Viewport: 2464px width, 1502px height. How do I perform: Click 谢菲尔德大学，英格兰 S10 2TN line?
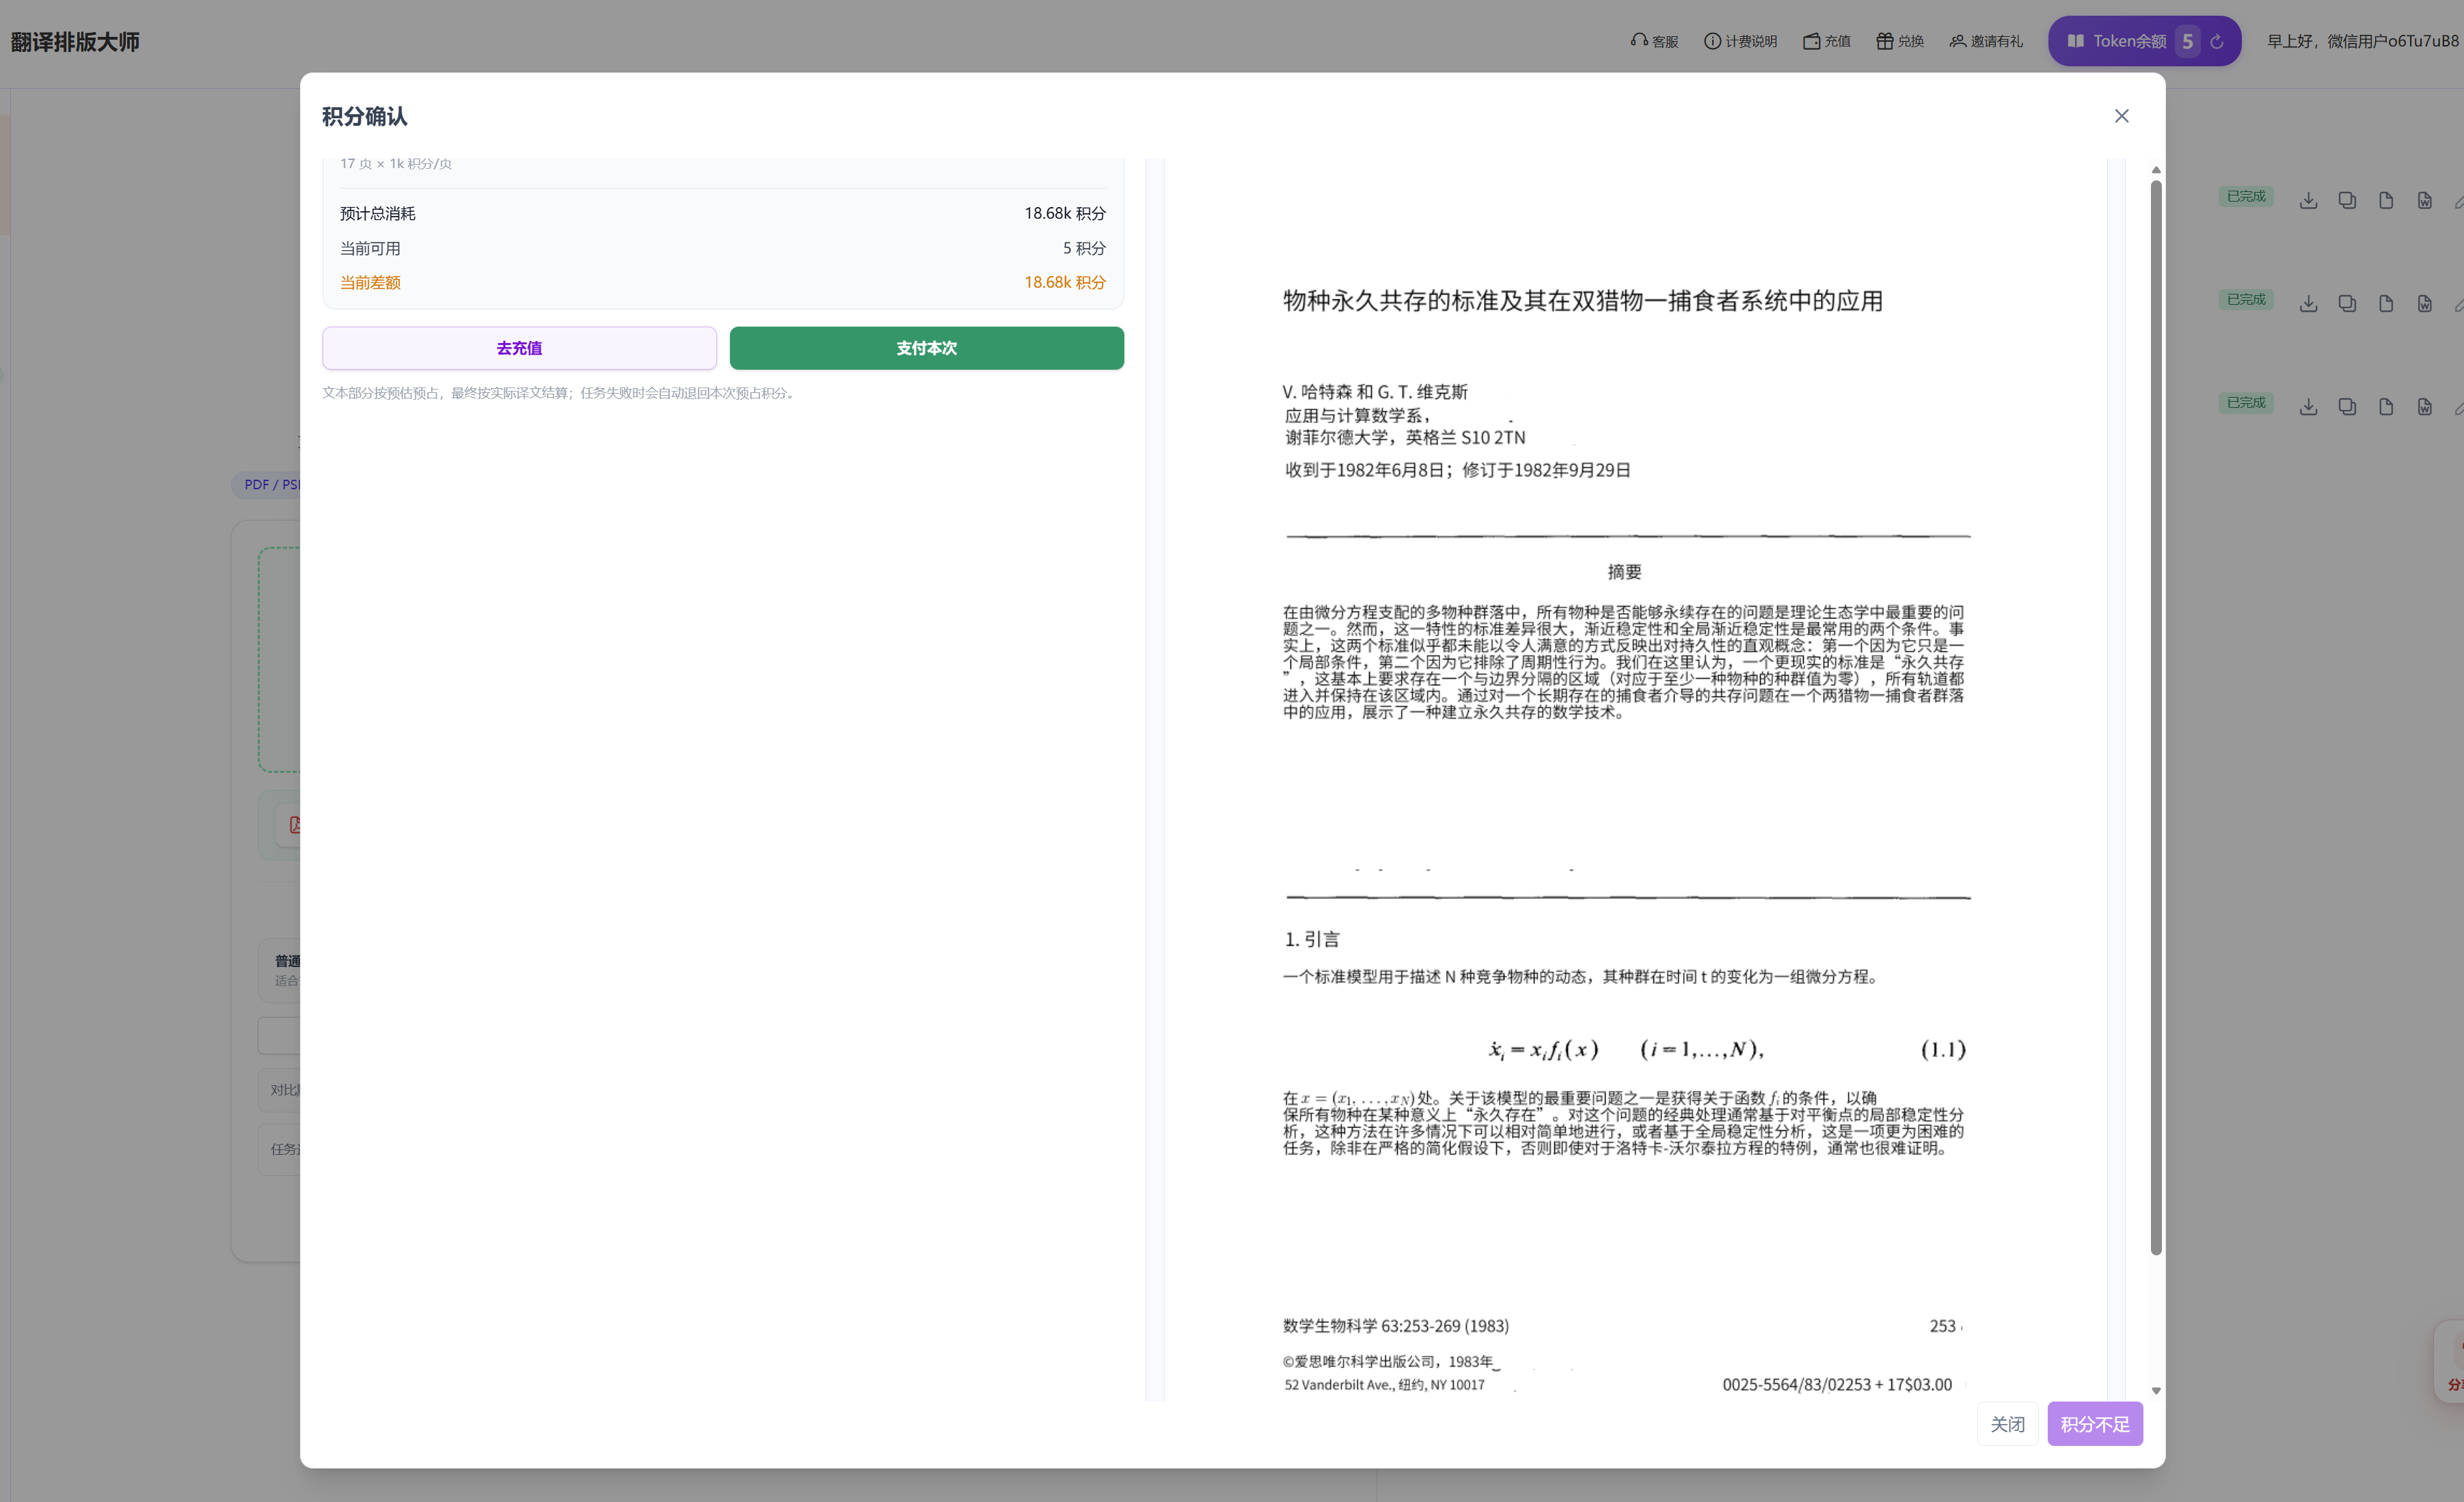(1405, 437)
